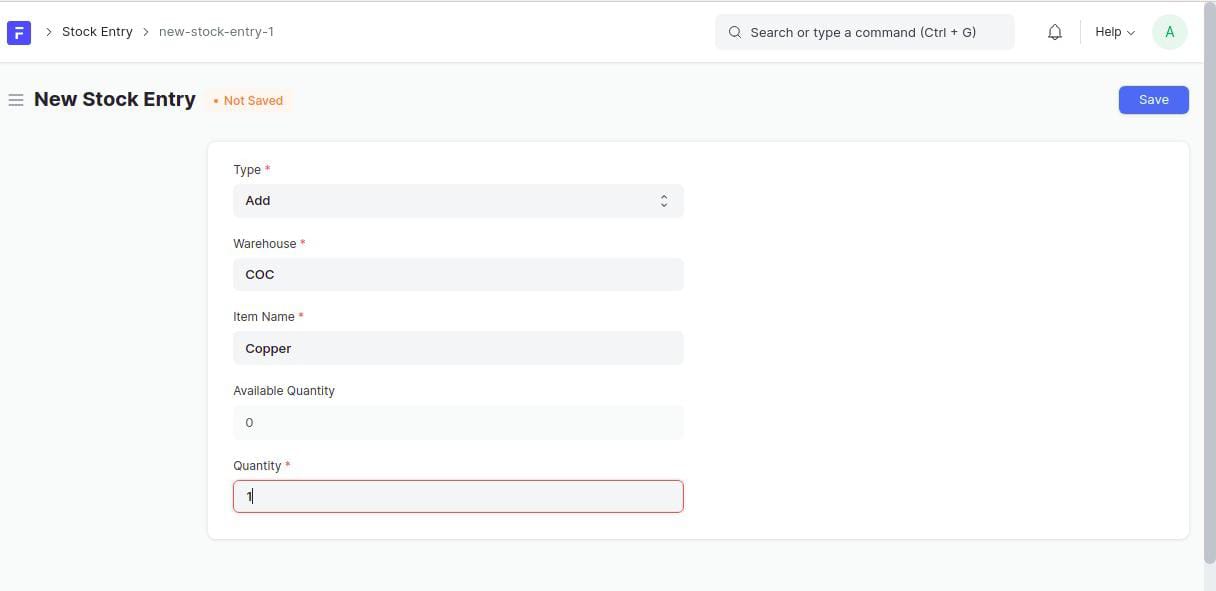
Task: Open the user avatar menu
Action: coord(1169,32)
